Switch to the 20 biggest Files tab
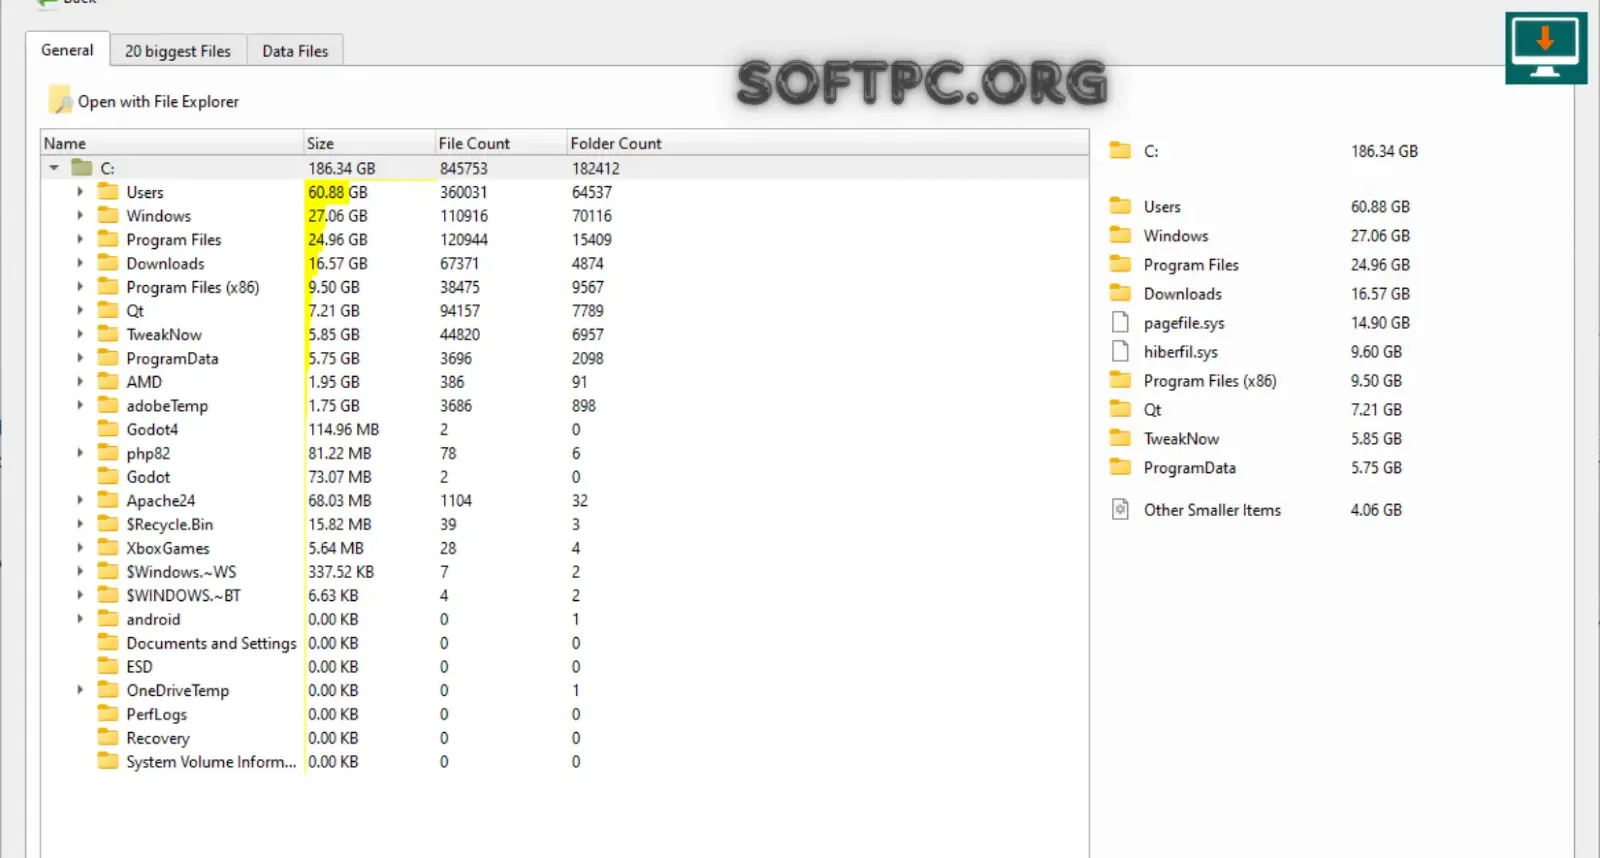Image resolution: width=1600 pixels, height=858 pixels. pyautogui.click(x=177, y=51)
